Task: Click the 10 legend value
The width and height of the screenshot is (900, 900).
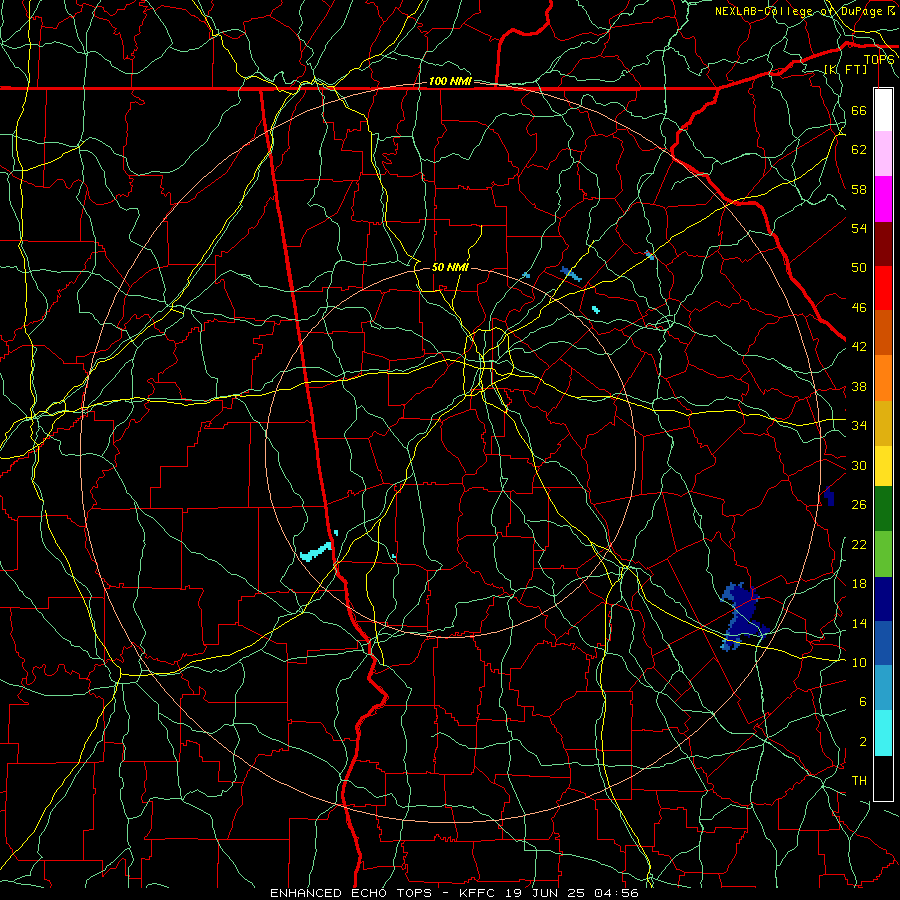Action: (859, 663)
